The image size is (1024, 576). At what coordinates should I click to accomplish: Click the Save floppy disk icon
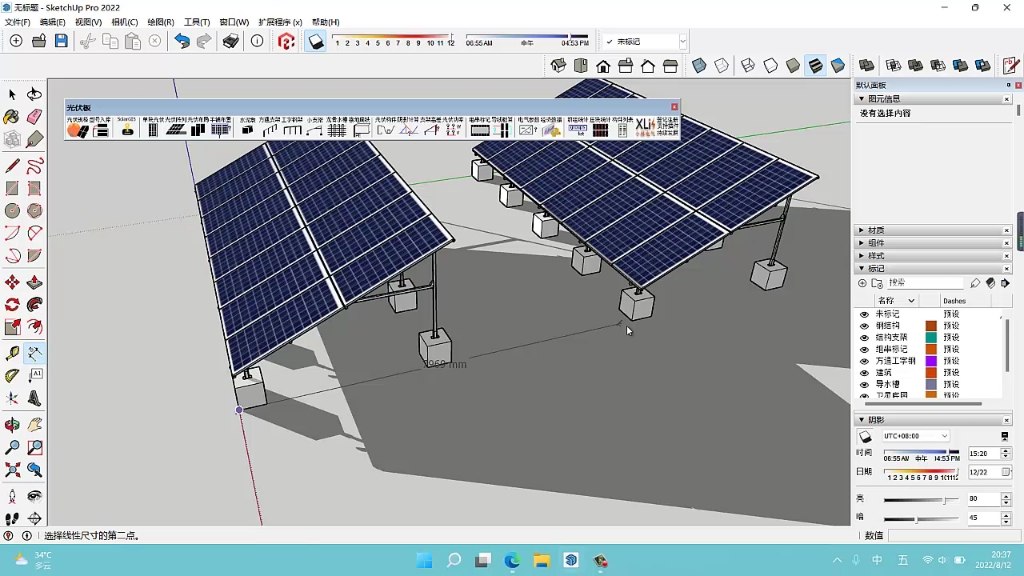61,41
